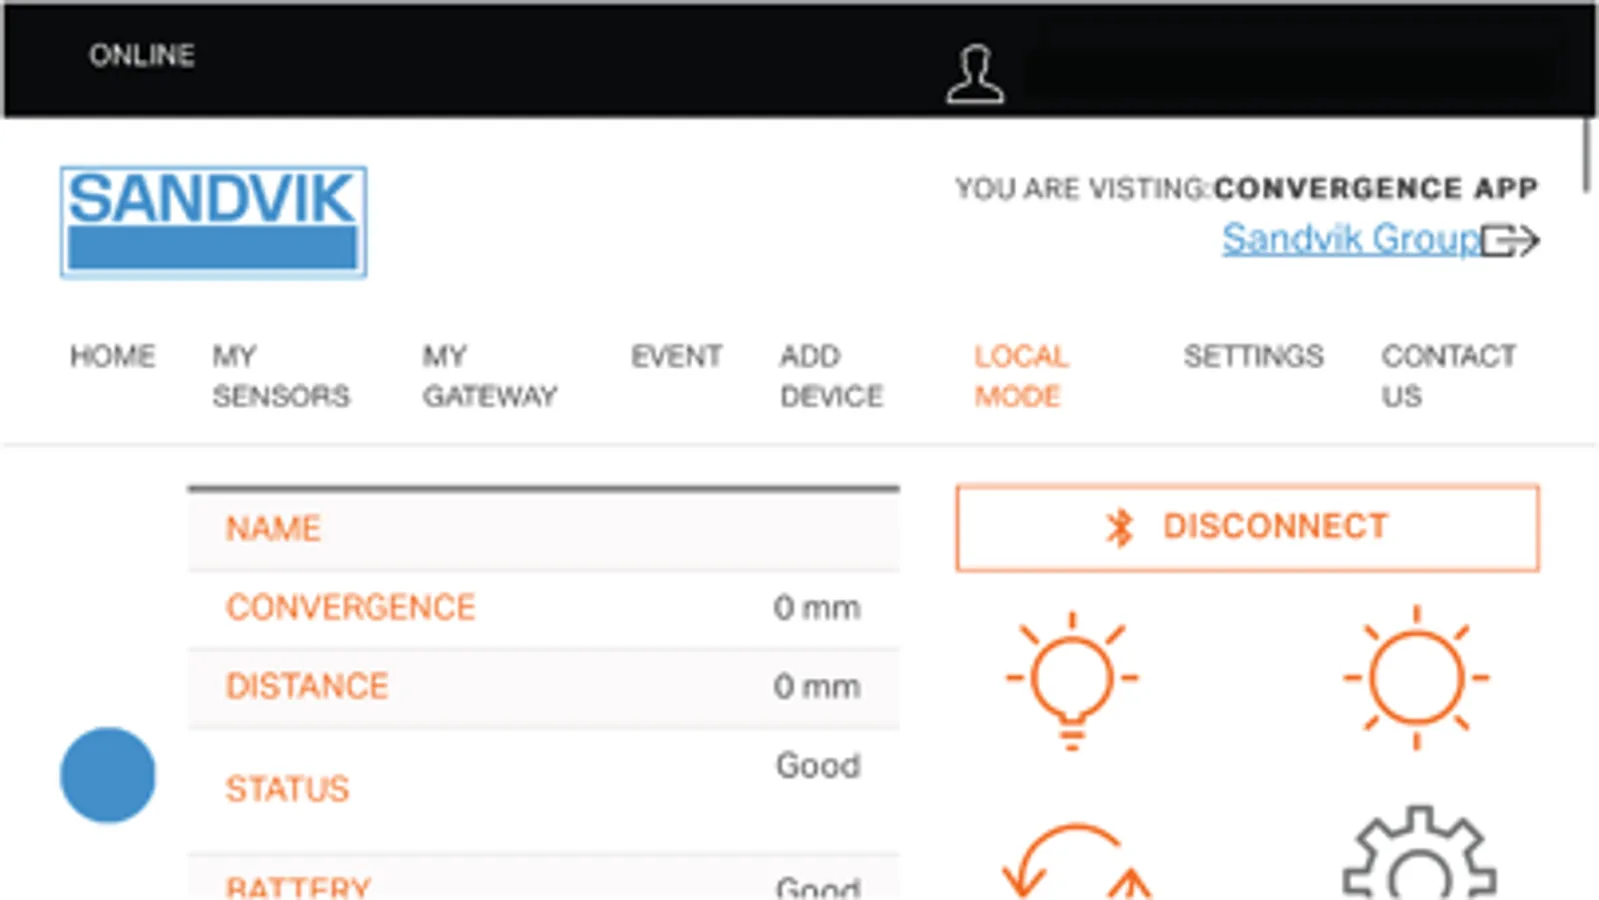
Task: Click the page scrollbar thumb
Action: (x=1587, y=155)
